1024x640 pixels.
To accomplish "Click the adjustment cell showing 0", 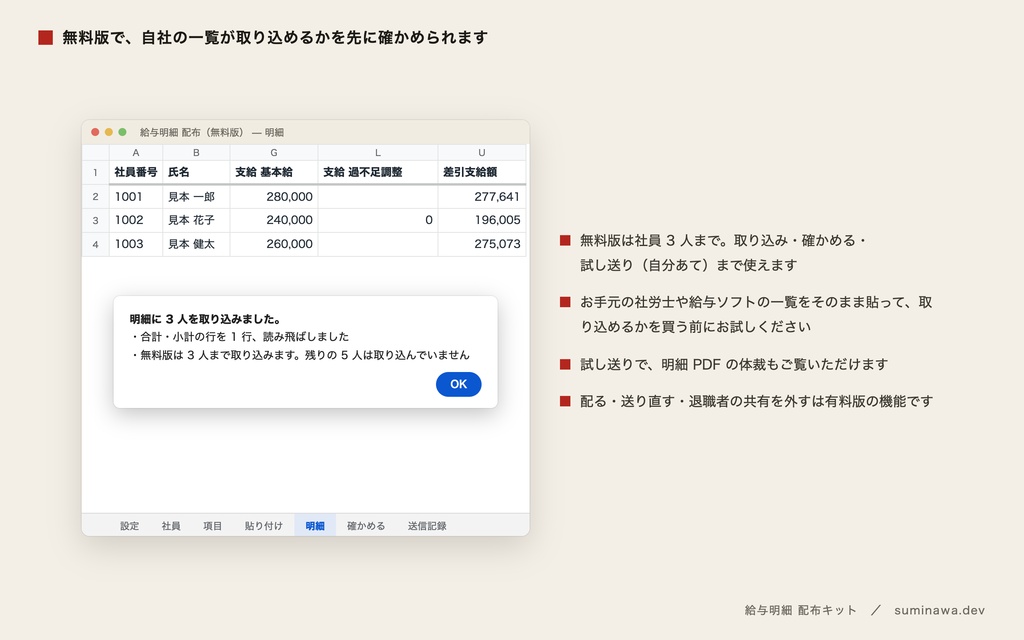I will tap(377, 220).
